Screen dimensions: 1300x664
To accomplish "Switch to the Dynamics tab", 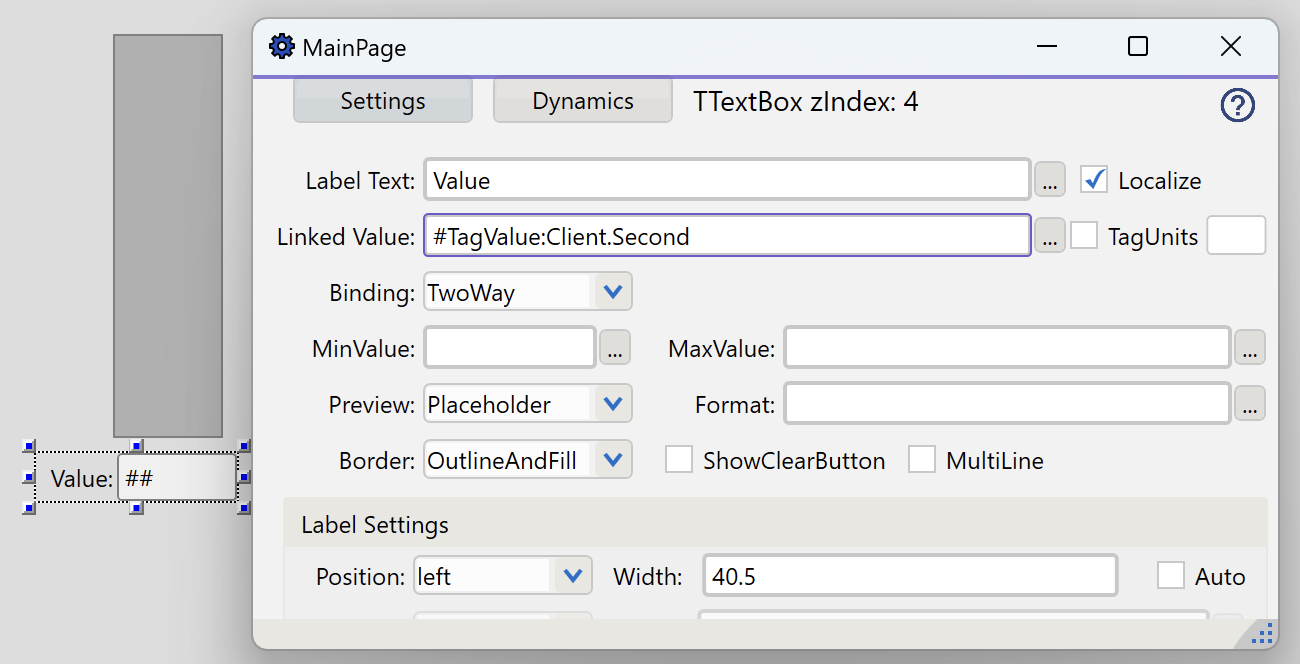I will tap(582, 101).
